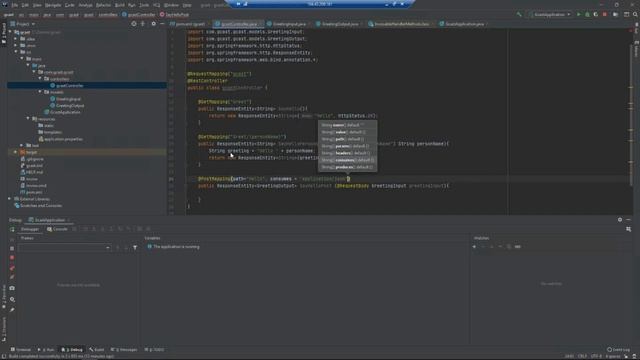
Task: Hide the Debug panel via minimize icon
Action: tap(629, 220)
